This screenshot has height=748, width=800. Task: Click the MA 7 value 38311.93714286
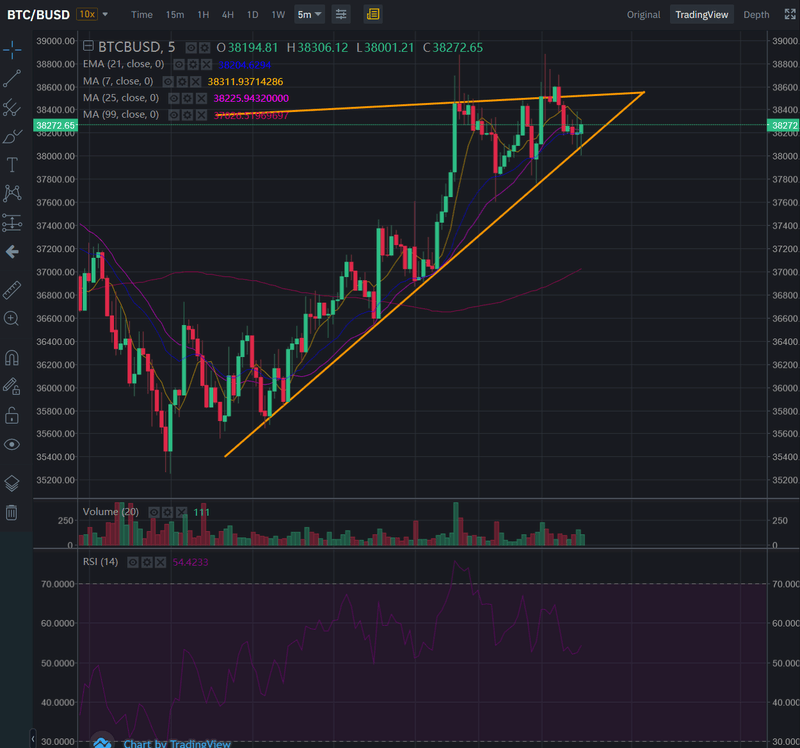[245, 82]
